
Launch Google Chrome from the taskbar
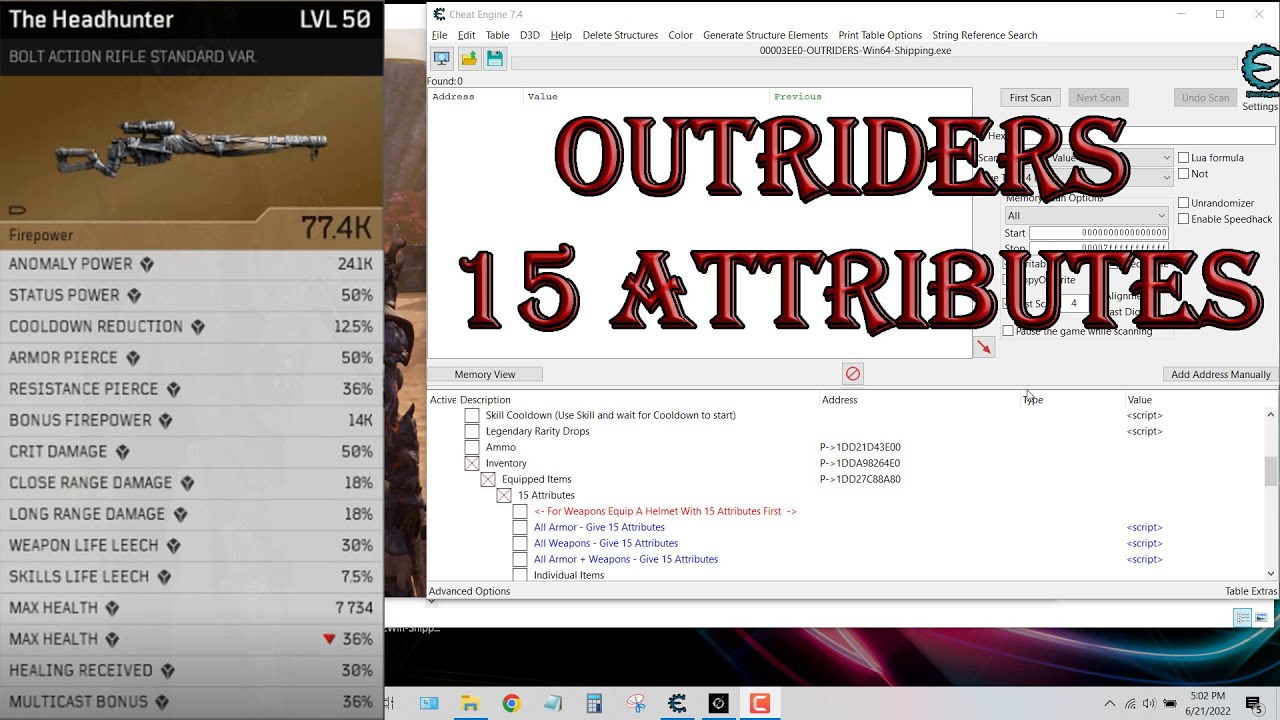(x=511, y=703)
